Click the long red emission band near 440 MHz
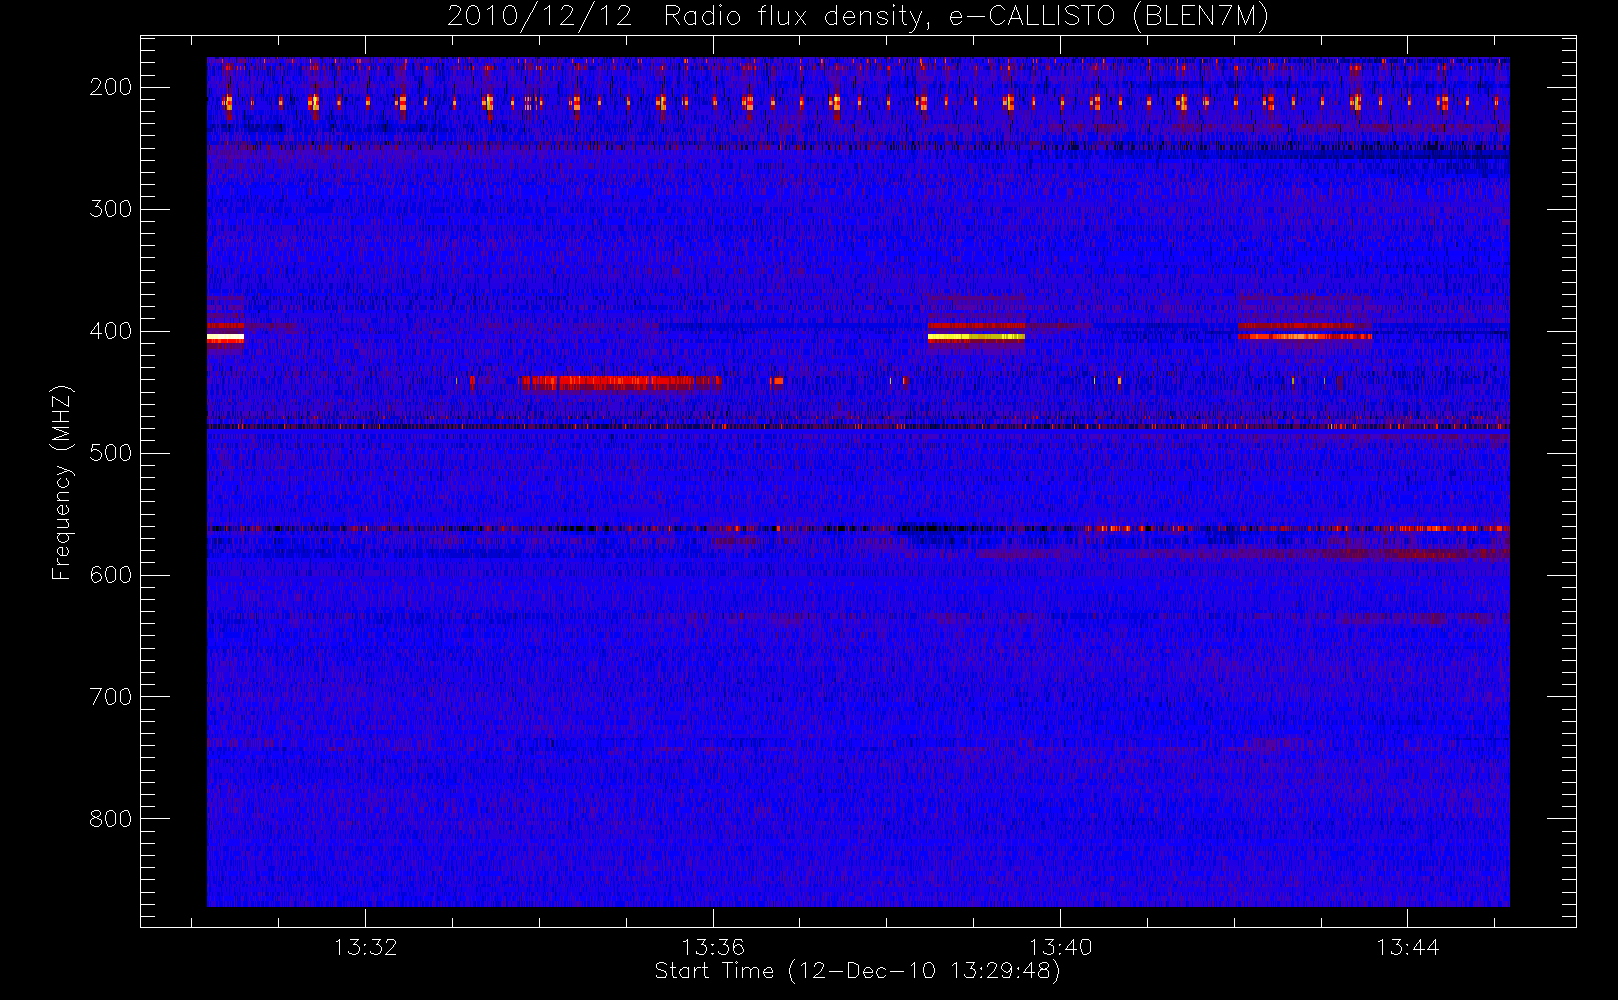 [x=619, y=381]
